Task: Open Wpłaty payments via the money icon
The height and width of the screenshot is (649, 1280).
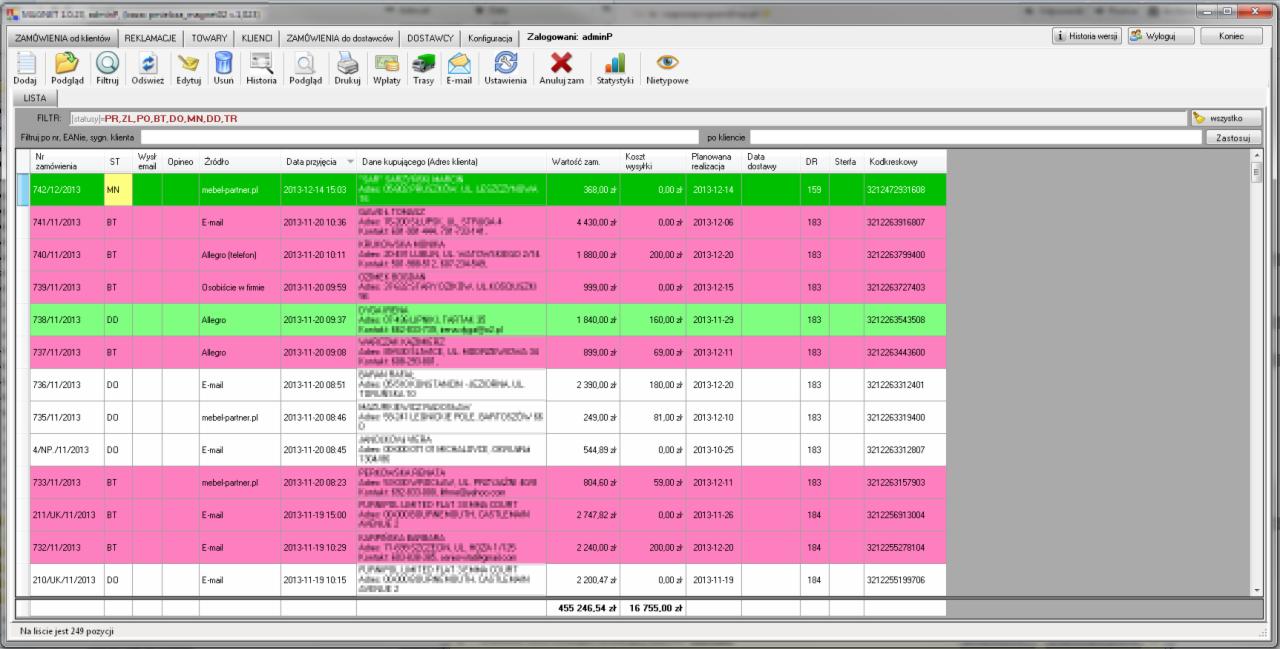Action: click(x=386, y=64)
